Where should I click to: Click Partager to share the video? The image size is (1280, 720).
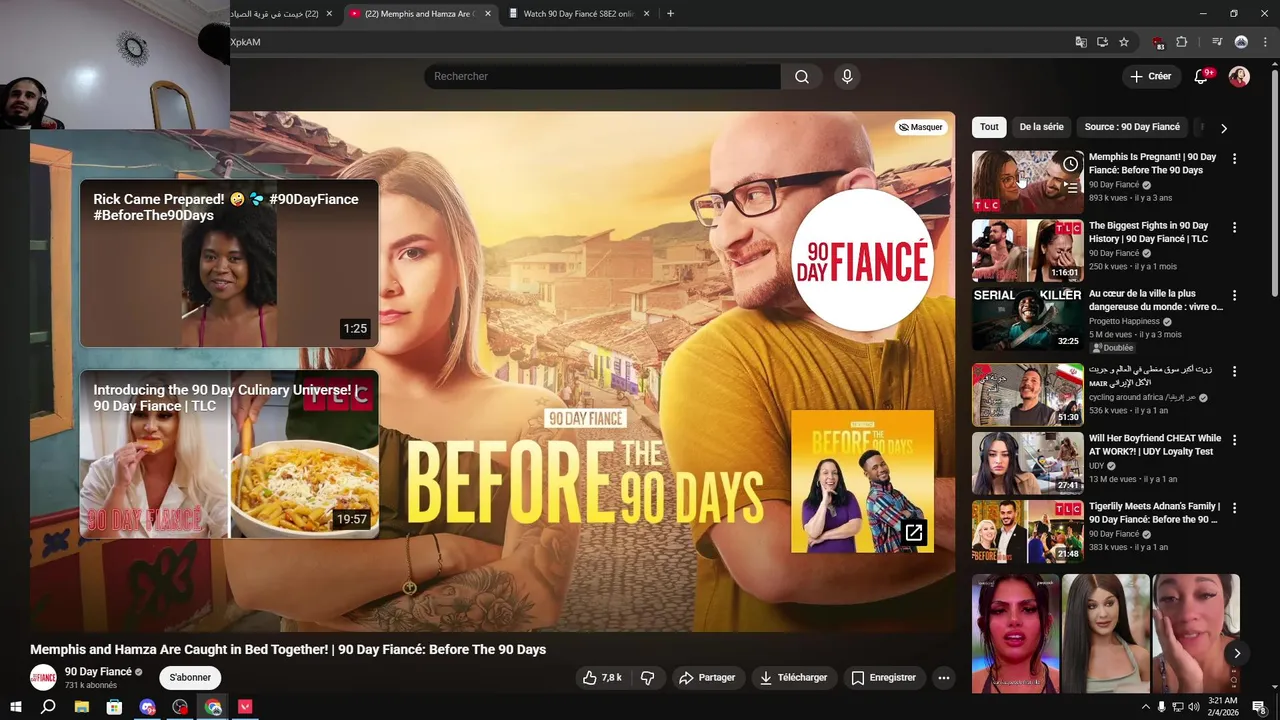(707, 678)
